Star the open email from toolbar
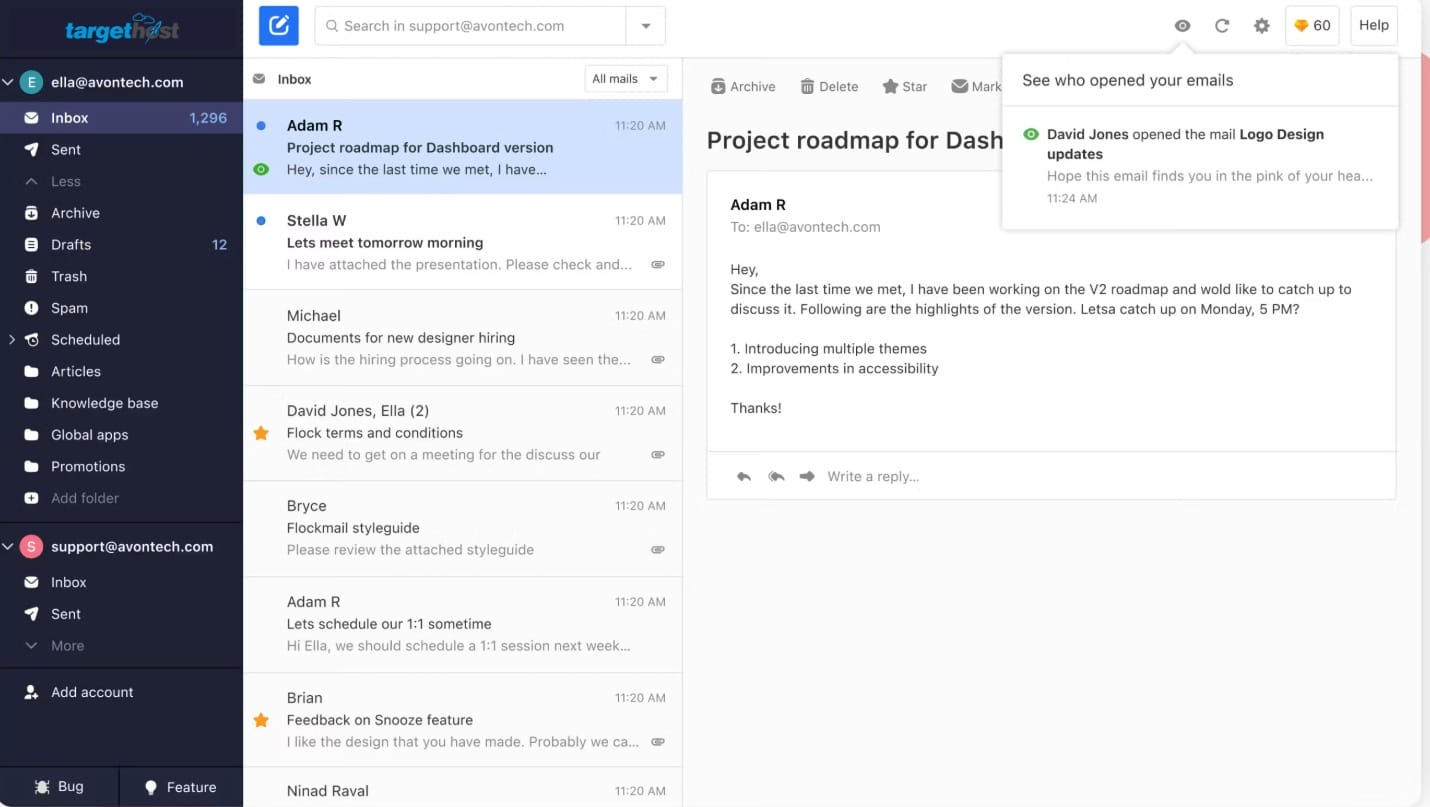 click(905, 87)
